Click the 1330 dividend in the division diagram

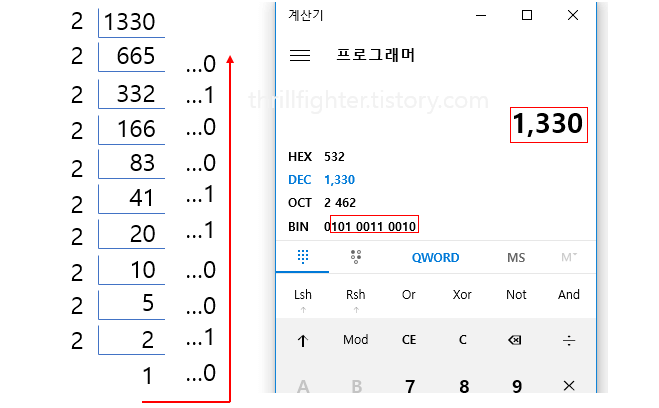click(x=129, y=22)
